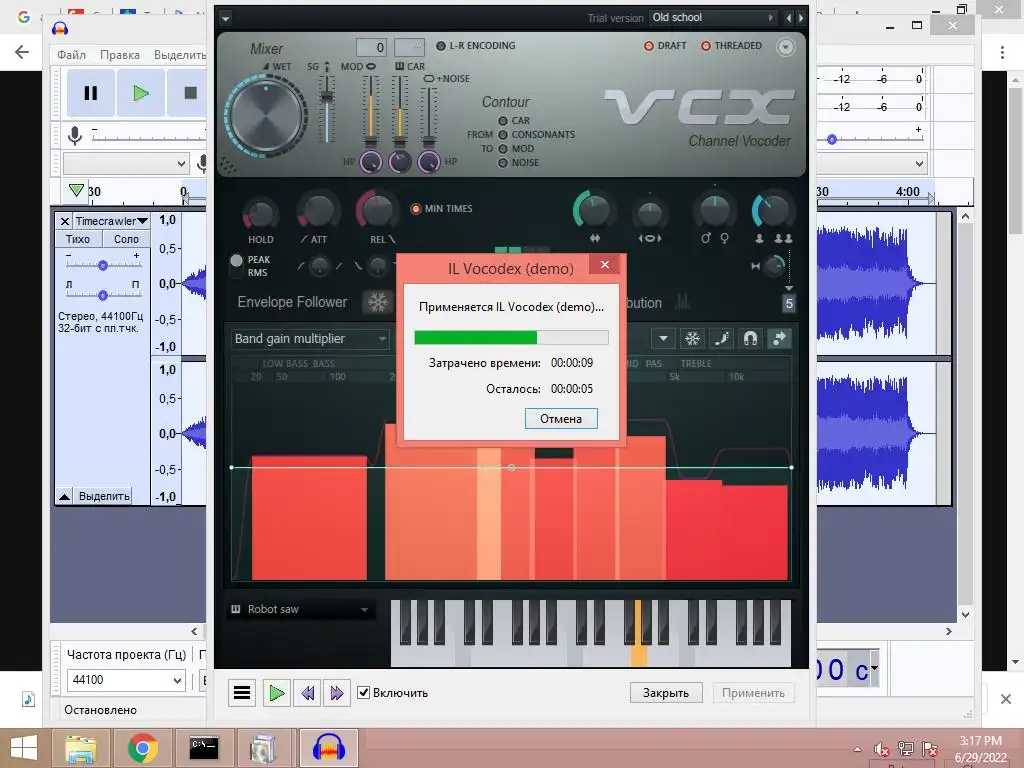Image resolution: width=1024 pixels, height=768 pixels.
Task: Click the Закрыть button
Action: [x=666, y=693]
